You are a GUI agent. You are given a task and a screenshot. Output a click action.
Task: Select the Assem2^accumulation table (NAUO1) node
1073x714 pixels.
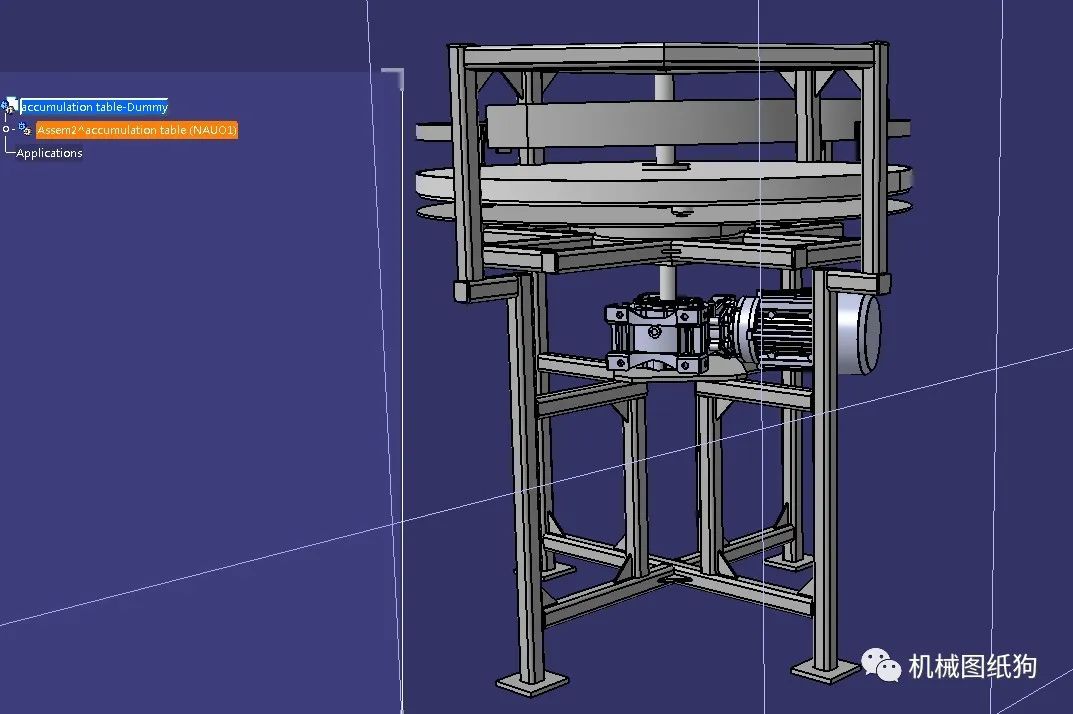click(x=137, y=129)
